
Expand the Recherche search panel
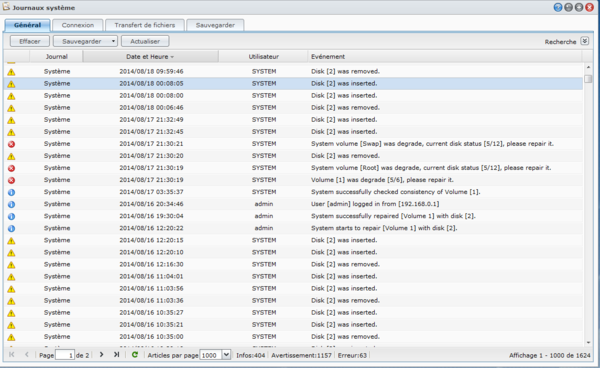coord(584,41)
